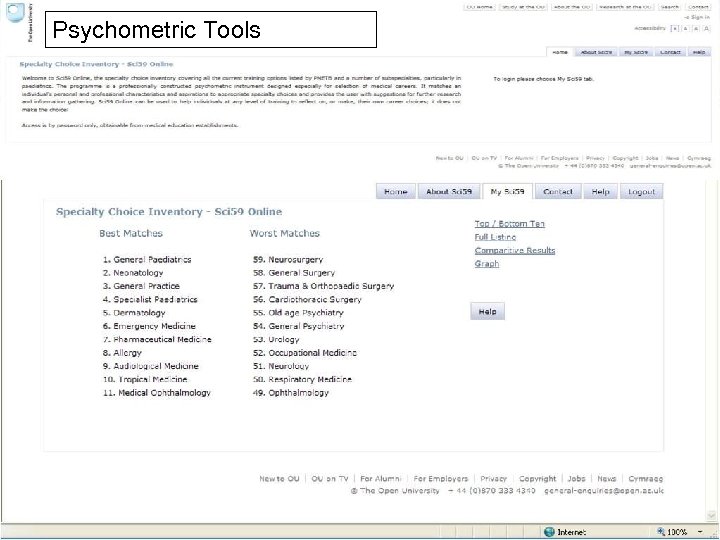
Task: Click the general-enquiries email in lower footer
Action: 604,491
